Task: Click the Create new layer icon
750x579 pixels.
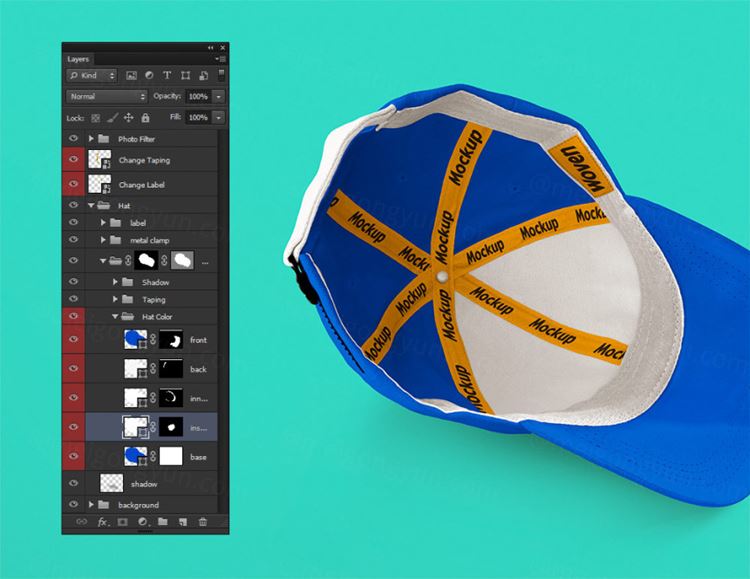Action: tap(183, 522)
